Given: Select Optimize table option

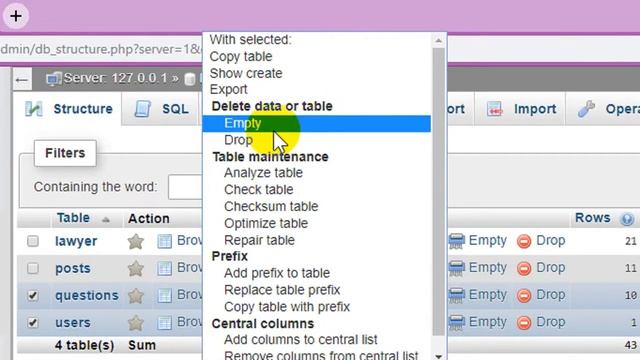Looking at the screenshot, I should 316,223.
